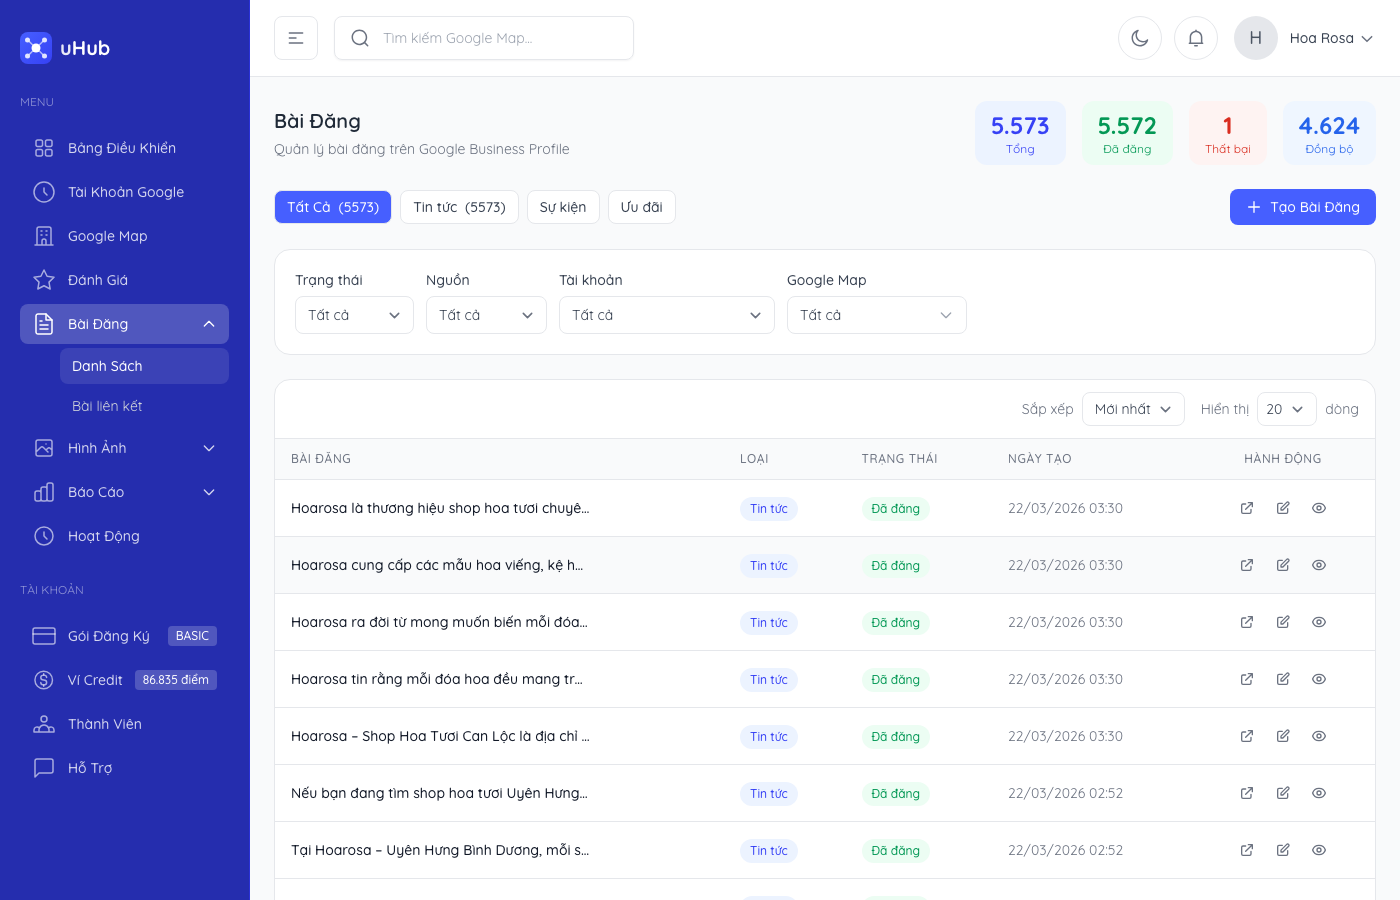Open the Trạng thái filter dropdown
1400x900 pixels.
coord(354,315)
